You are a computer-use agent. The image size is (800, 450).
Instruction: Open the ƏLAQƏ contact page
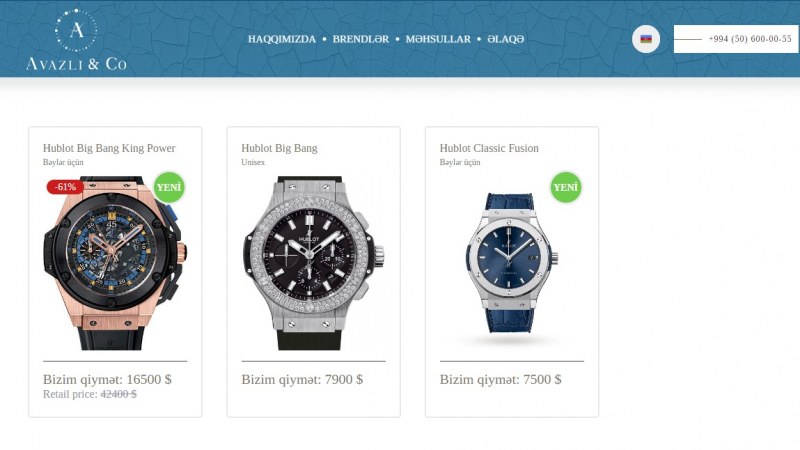point(506,39)
